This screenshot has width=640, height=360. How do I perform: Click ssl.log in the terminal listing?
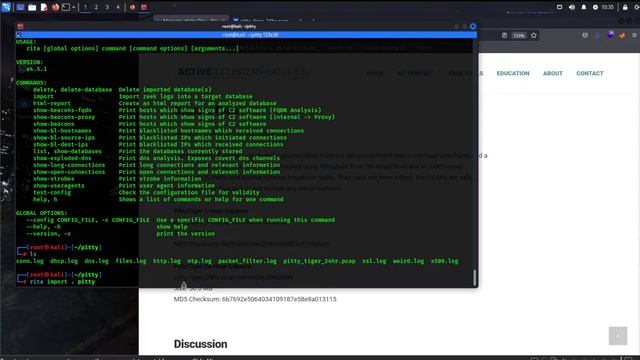374,261
